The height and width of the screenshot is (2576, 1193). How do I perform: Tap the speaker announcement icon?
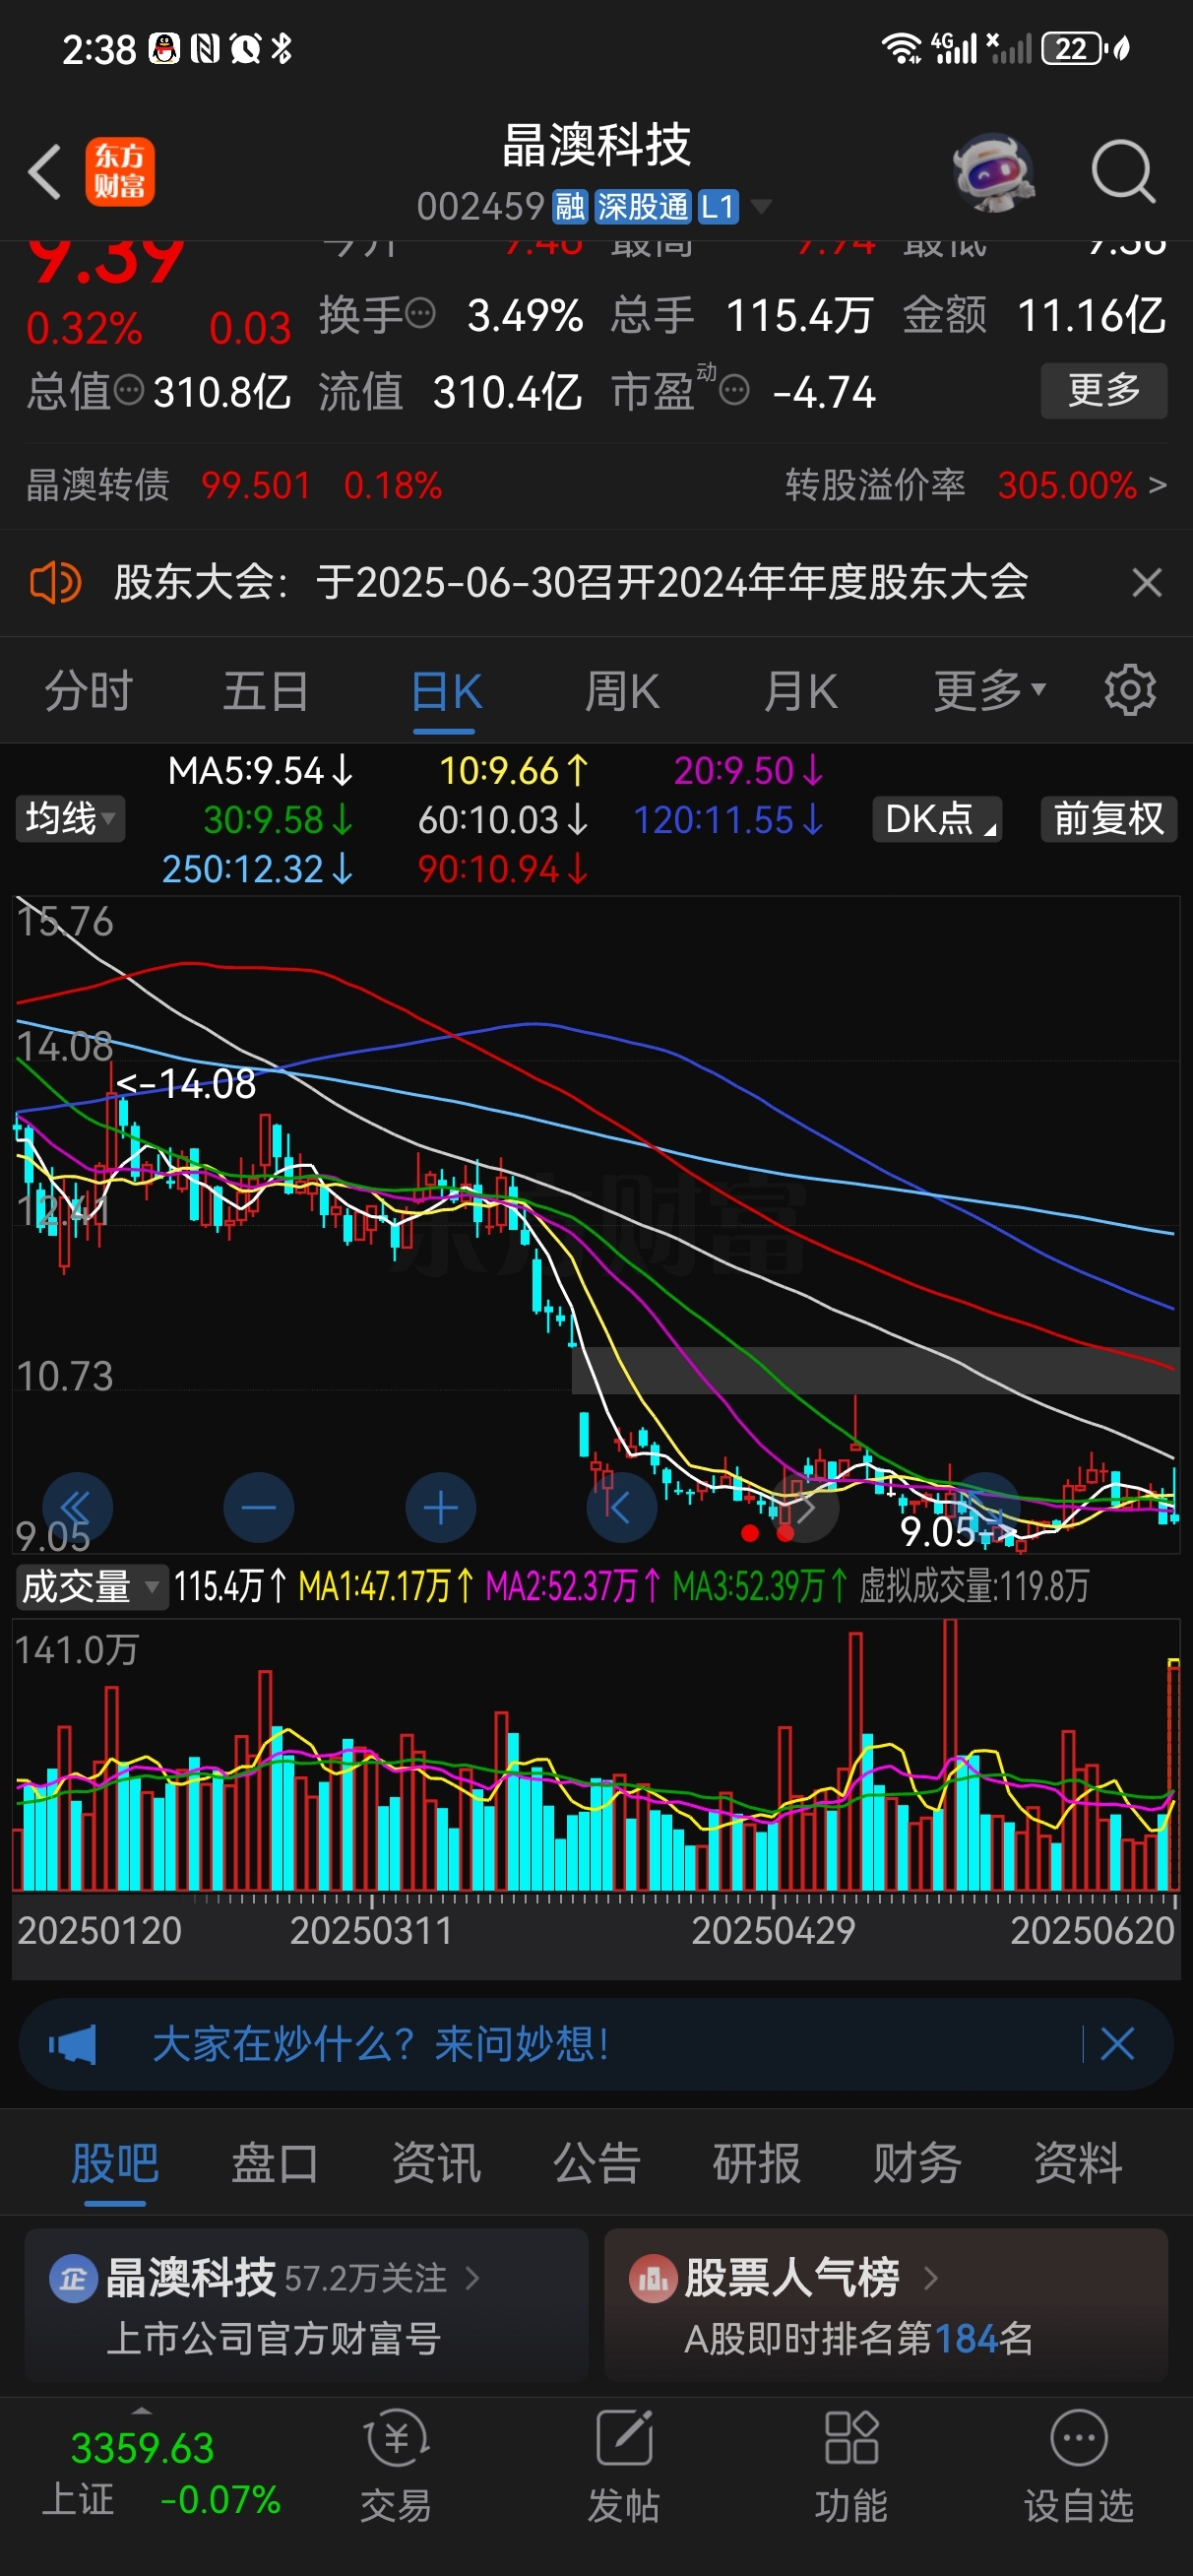[x=55, y=582]
